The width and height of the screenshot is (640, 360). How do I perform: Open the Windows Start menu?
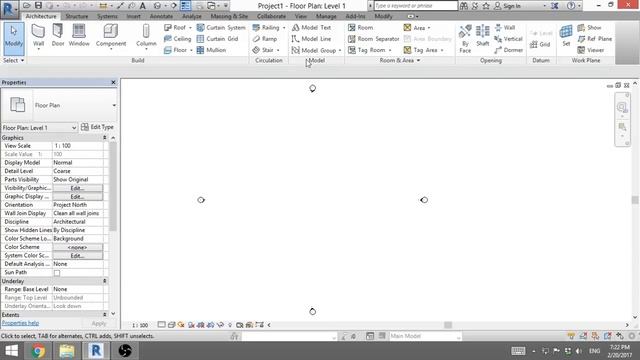11,351
